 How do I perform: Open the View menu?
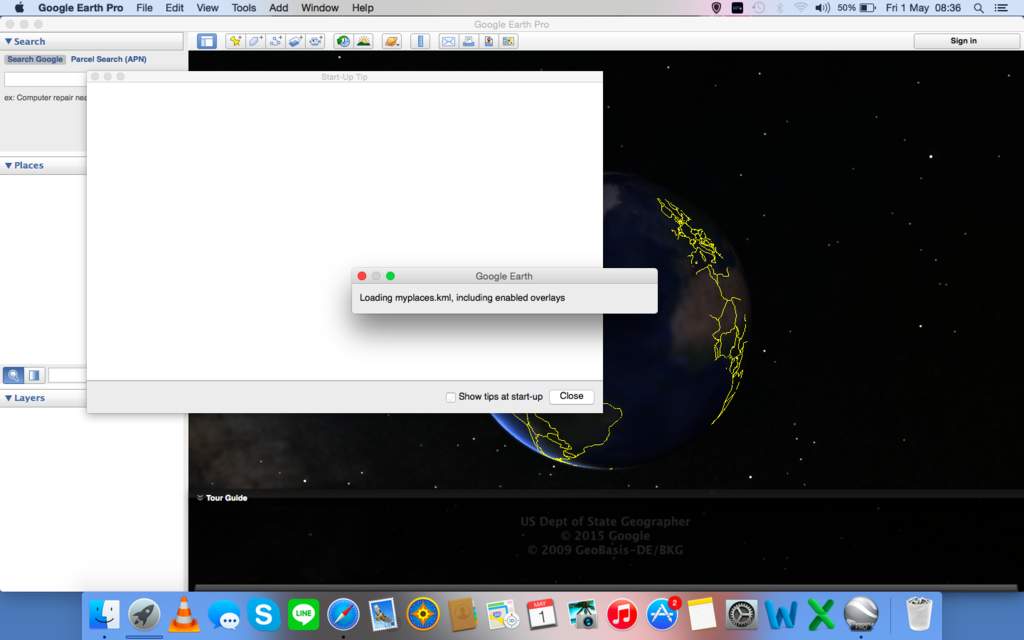207,8
